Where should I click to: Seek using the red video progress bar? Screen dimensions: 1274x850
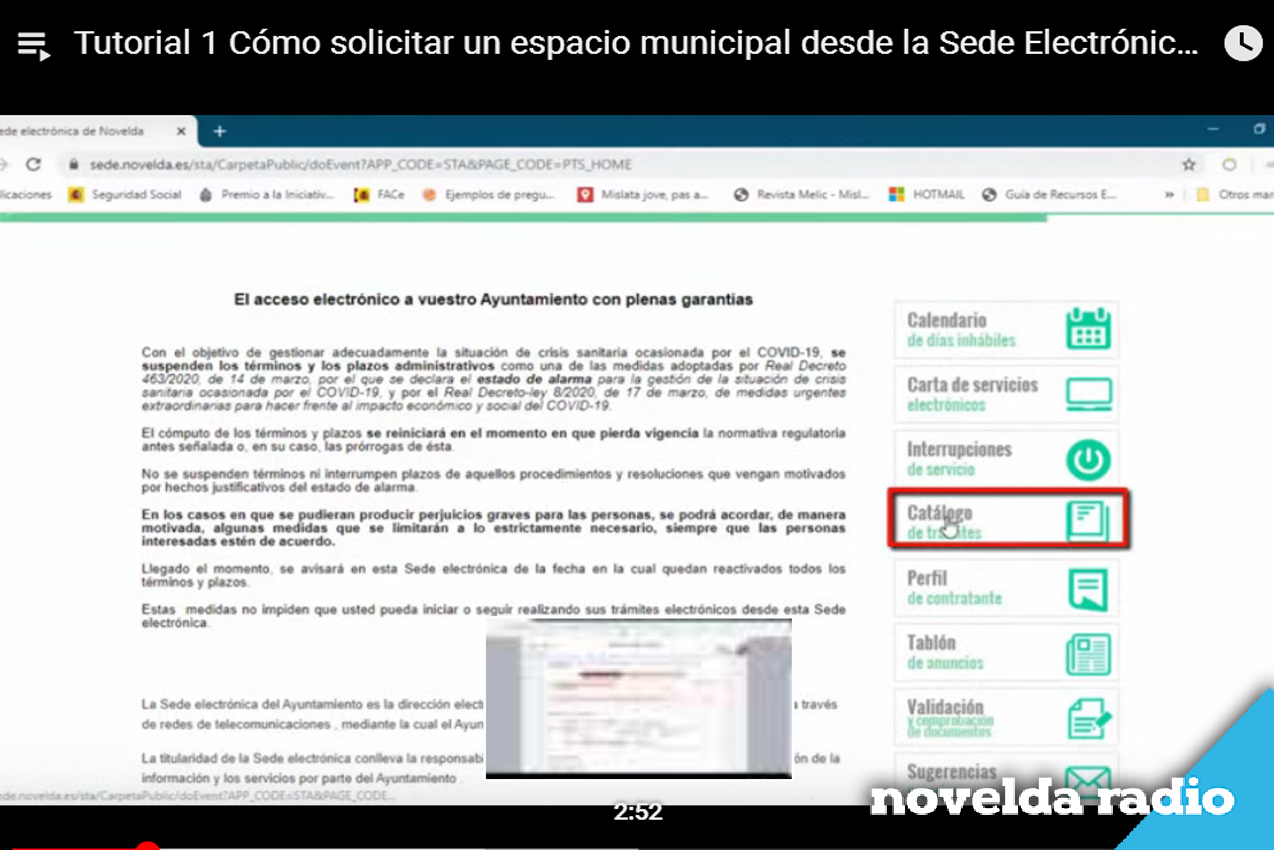pyautogui.click(x=75, y=846)
